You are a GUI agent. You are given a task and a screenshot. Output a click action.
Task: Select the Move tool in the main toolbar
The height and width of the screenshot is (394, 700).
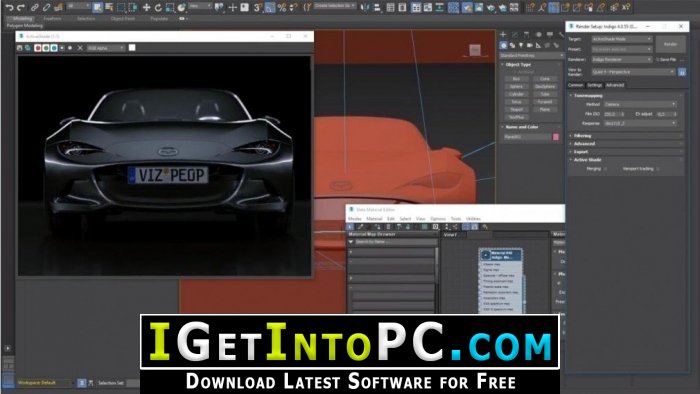click(146, 8)
